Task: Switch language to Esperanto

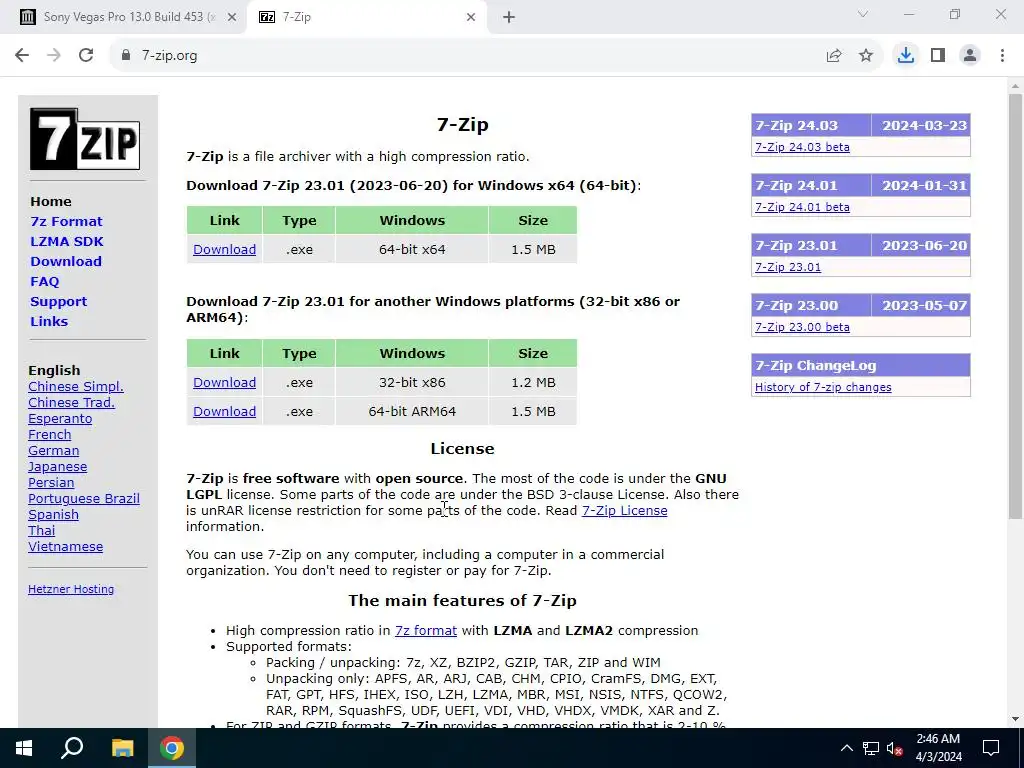Action: [60, 419]
